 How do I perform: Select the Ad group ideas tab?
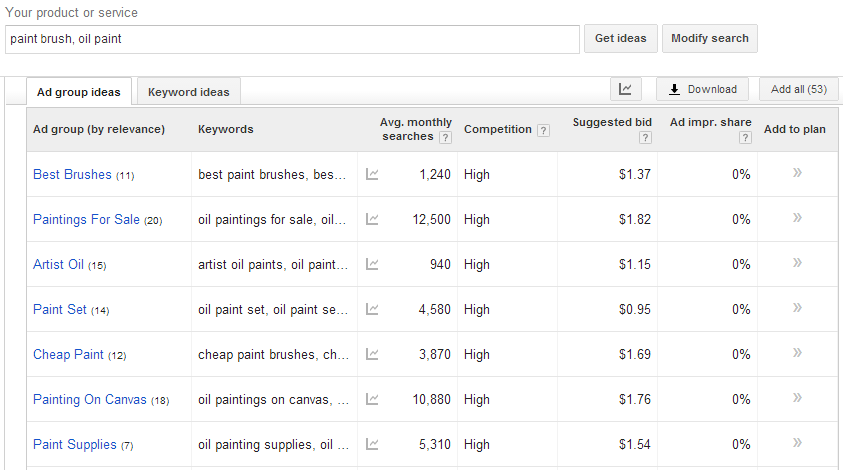click(78, 92)
